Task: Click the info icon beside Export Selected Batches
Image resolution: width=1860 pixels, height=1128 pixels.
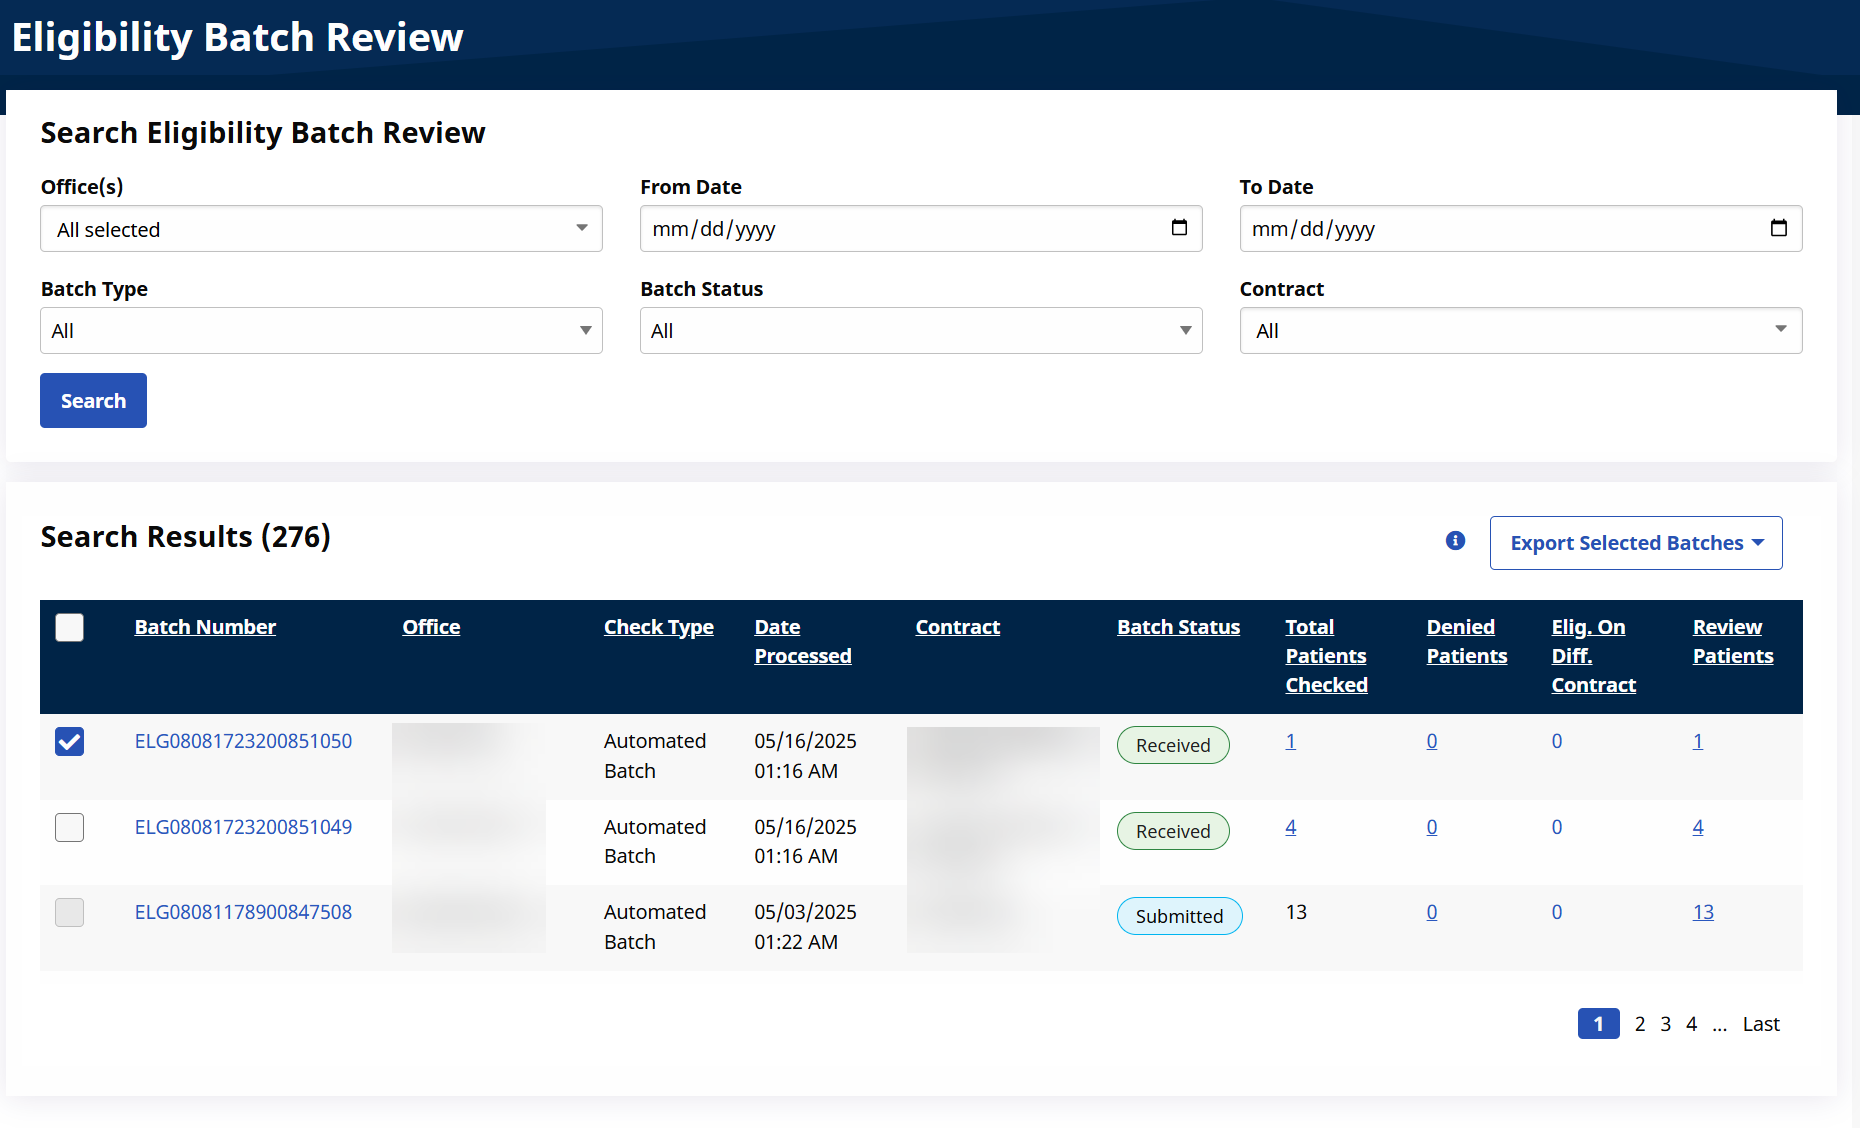Action: click(1455, 541)
